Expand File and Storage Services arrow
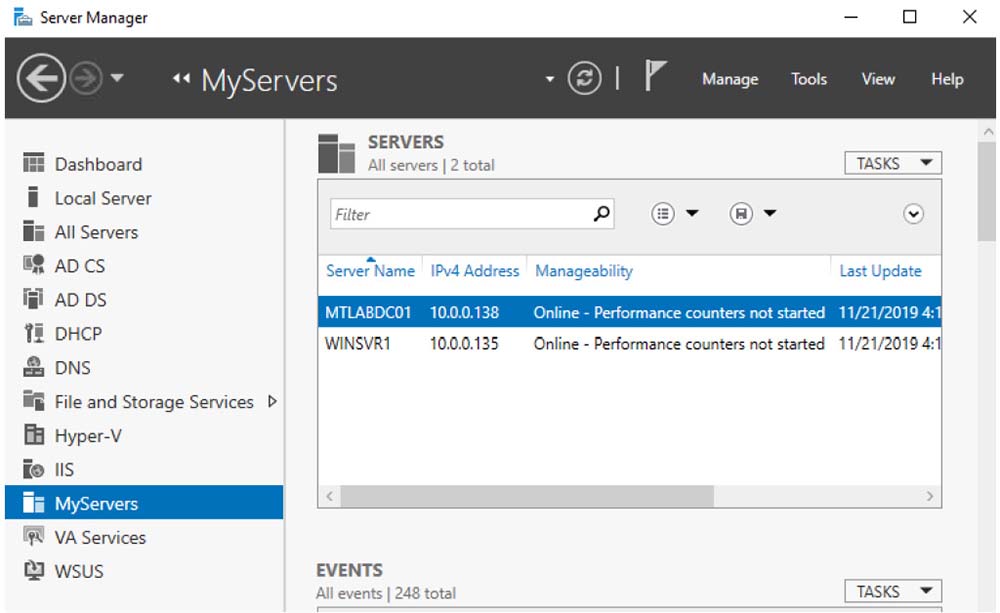 [272, 402]
